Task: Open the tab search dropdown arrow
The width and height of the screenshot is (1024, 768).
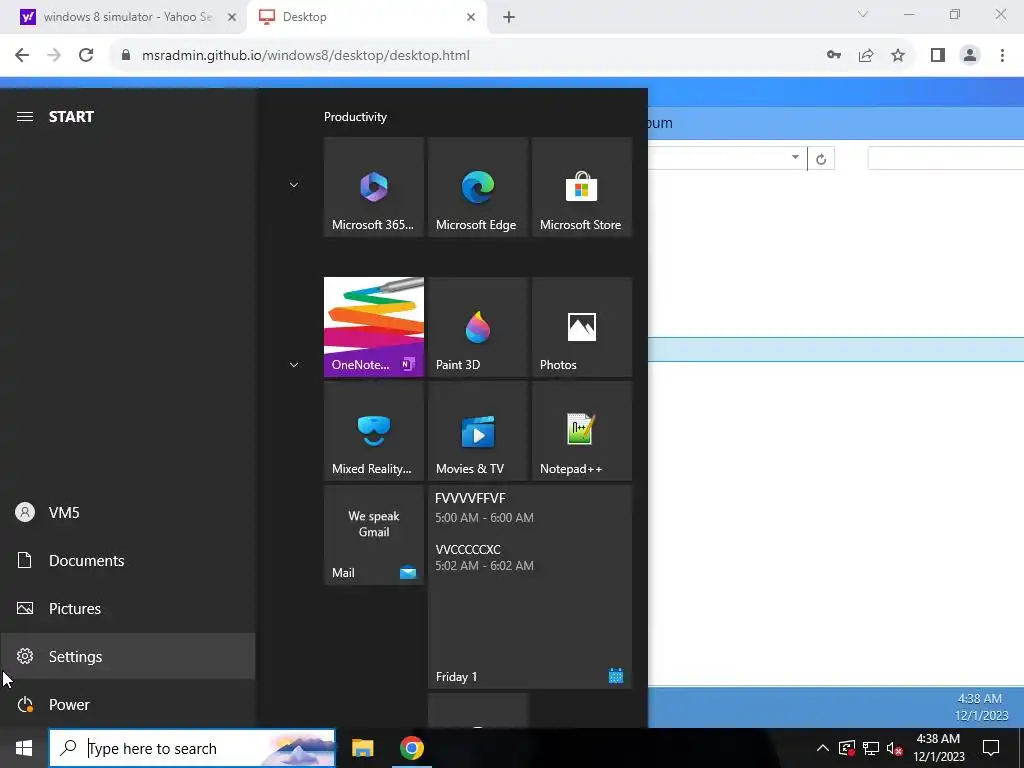Action: [x=863, y=14]
